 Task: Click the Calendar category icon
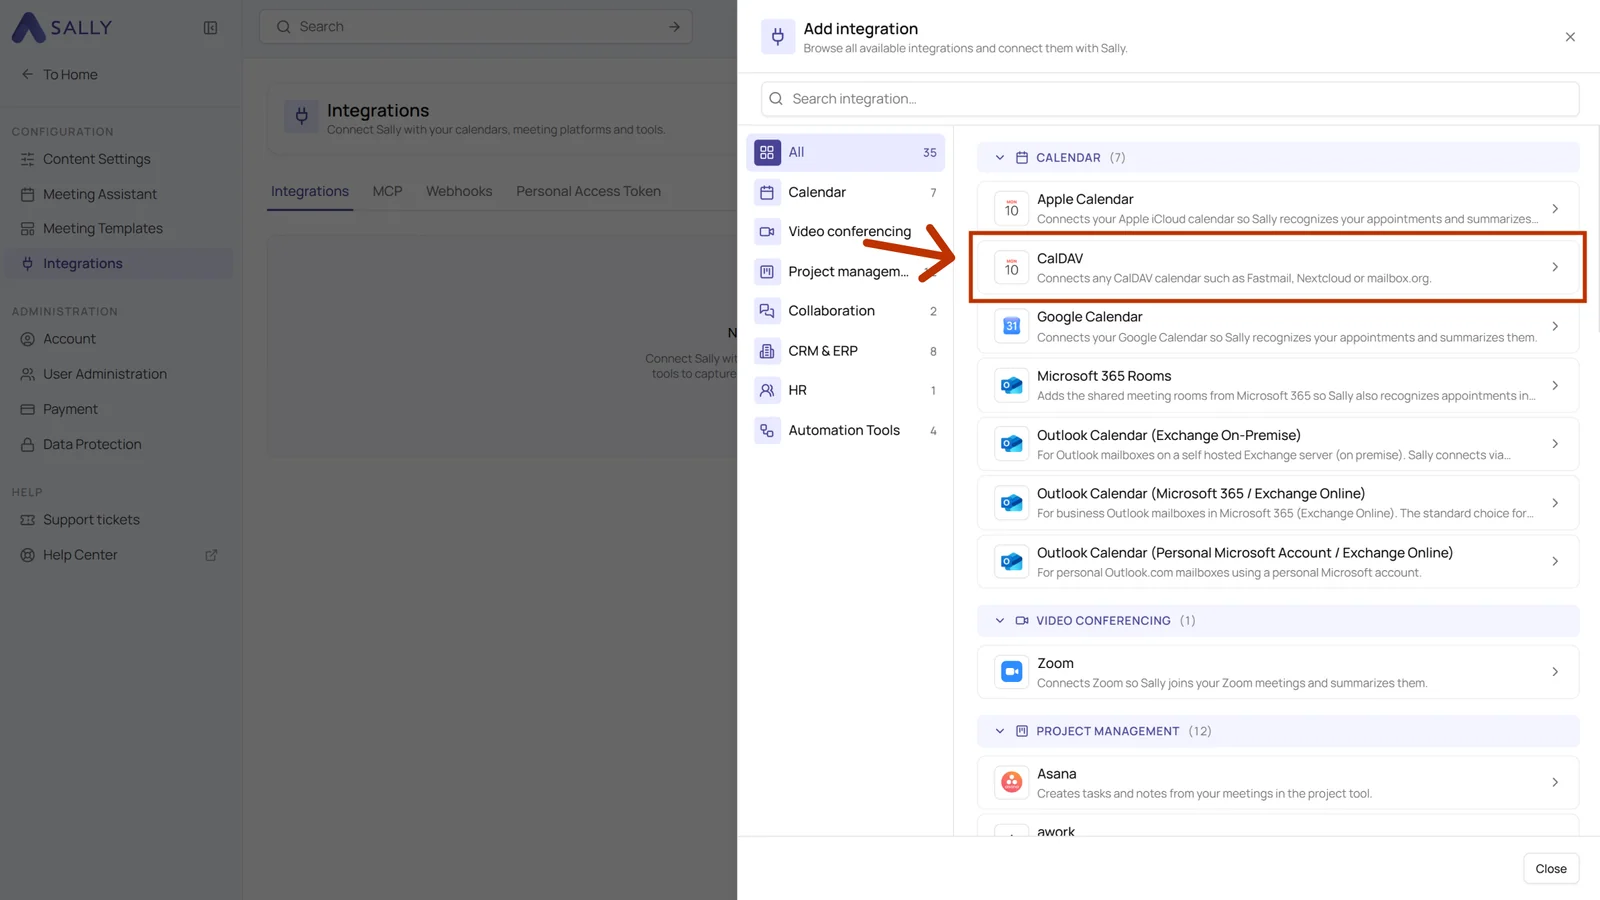click(x=767, y=192)
